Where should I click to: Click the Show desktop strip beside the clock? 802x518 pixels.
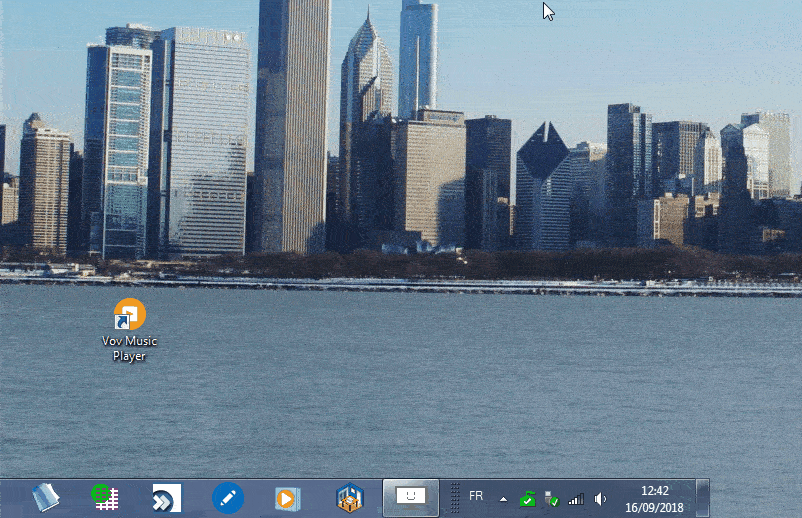[x=702, y=498]
